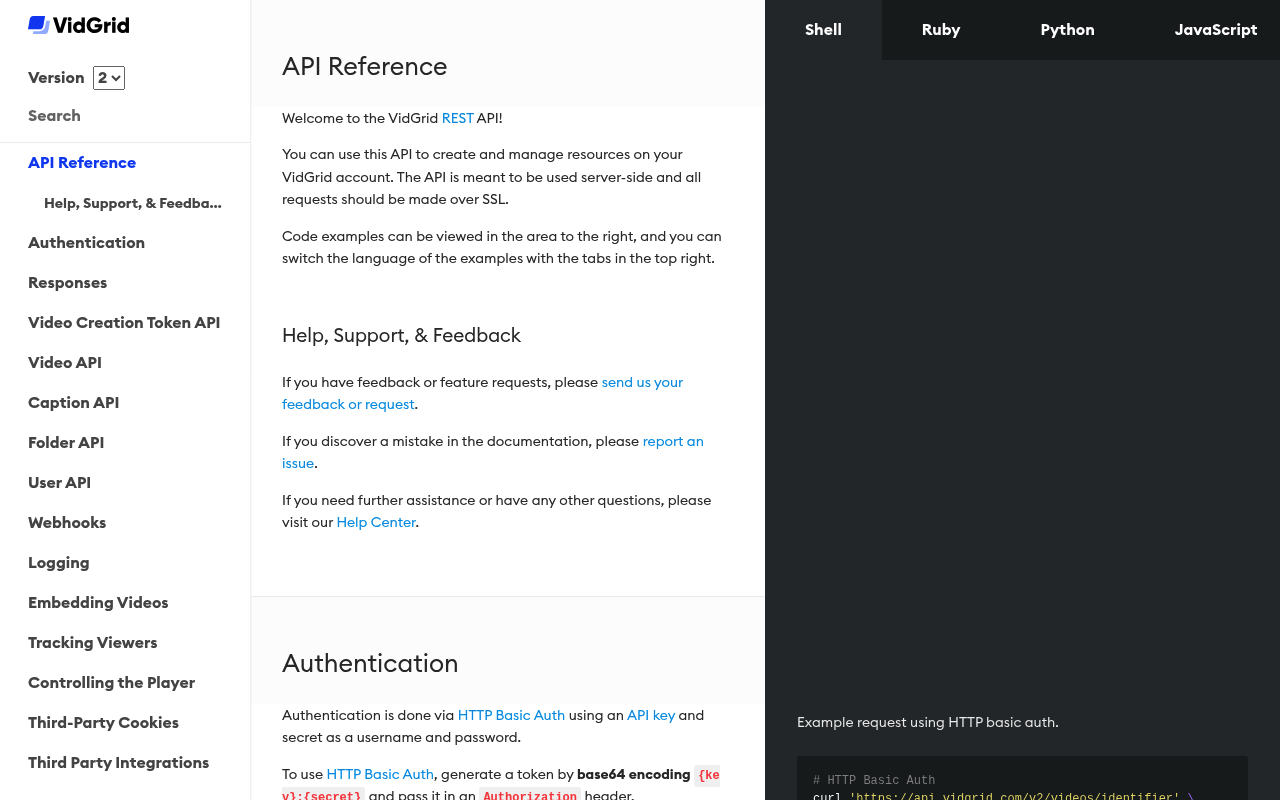Open HTTP Basic Auth link in Authentication intro
Viewport: 1280px width, 800px height.
[x=511, y=715]
